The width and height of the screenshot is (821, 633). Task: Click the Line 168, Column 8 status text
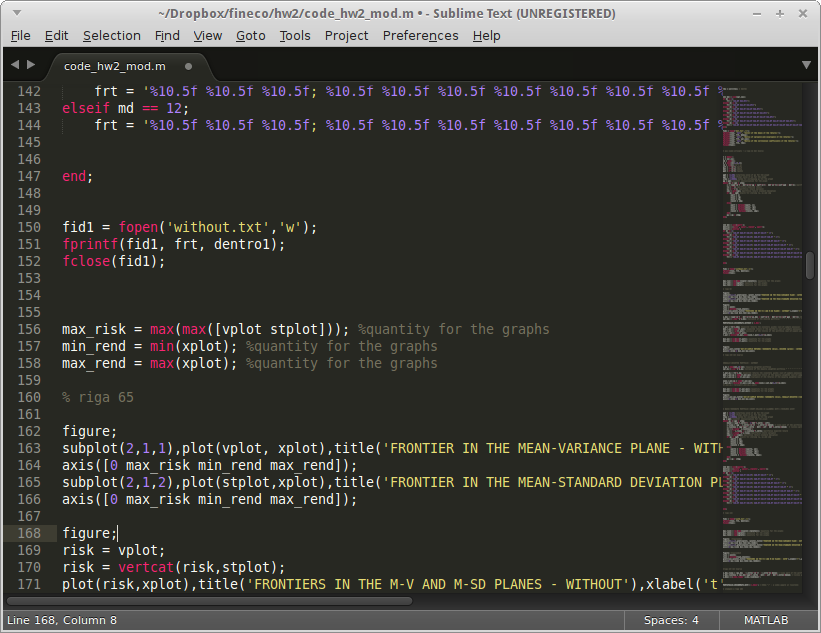(x=62, y=621)
